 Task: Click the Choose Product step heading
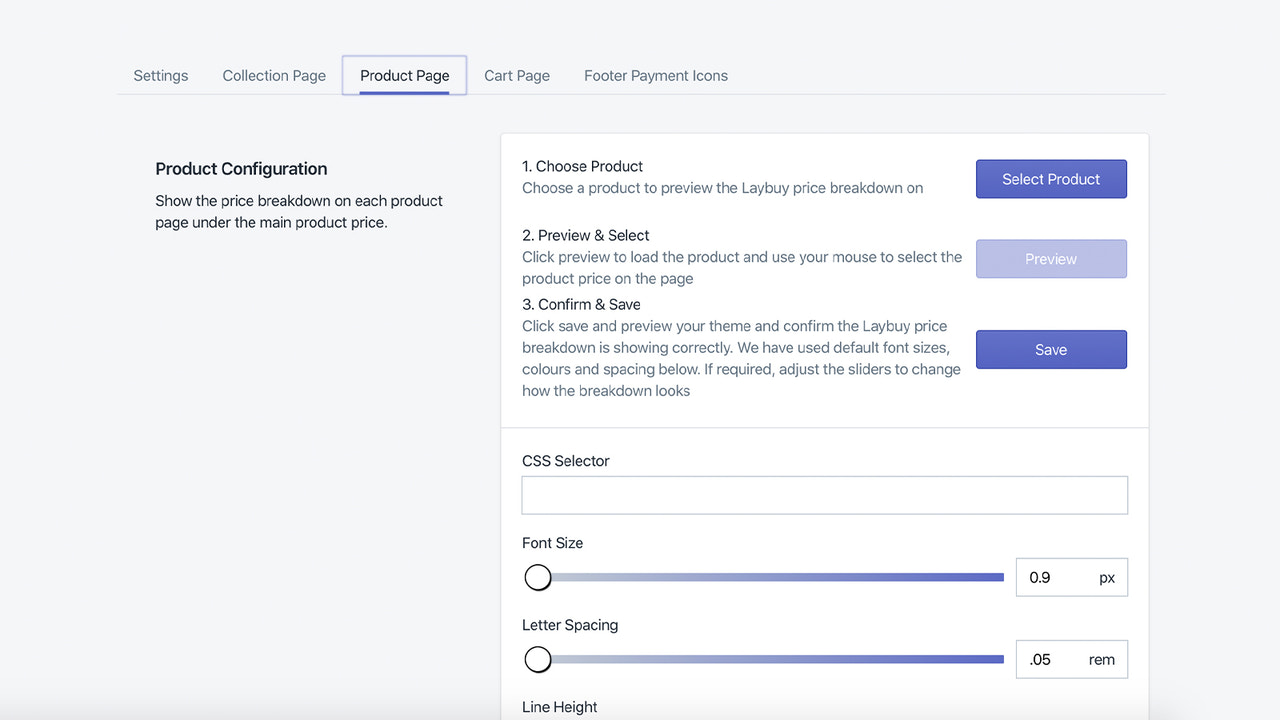point(583,165)
